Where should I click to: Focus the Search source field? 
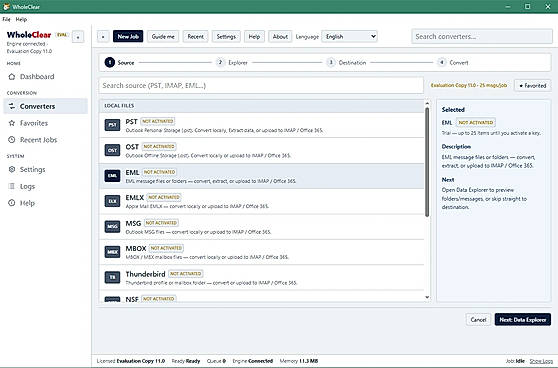261,85
